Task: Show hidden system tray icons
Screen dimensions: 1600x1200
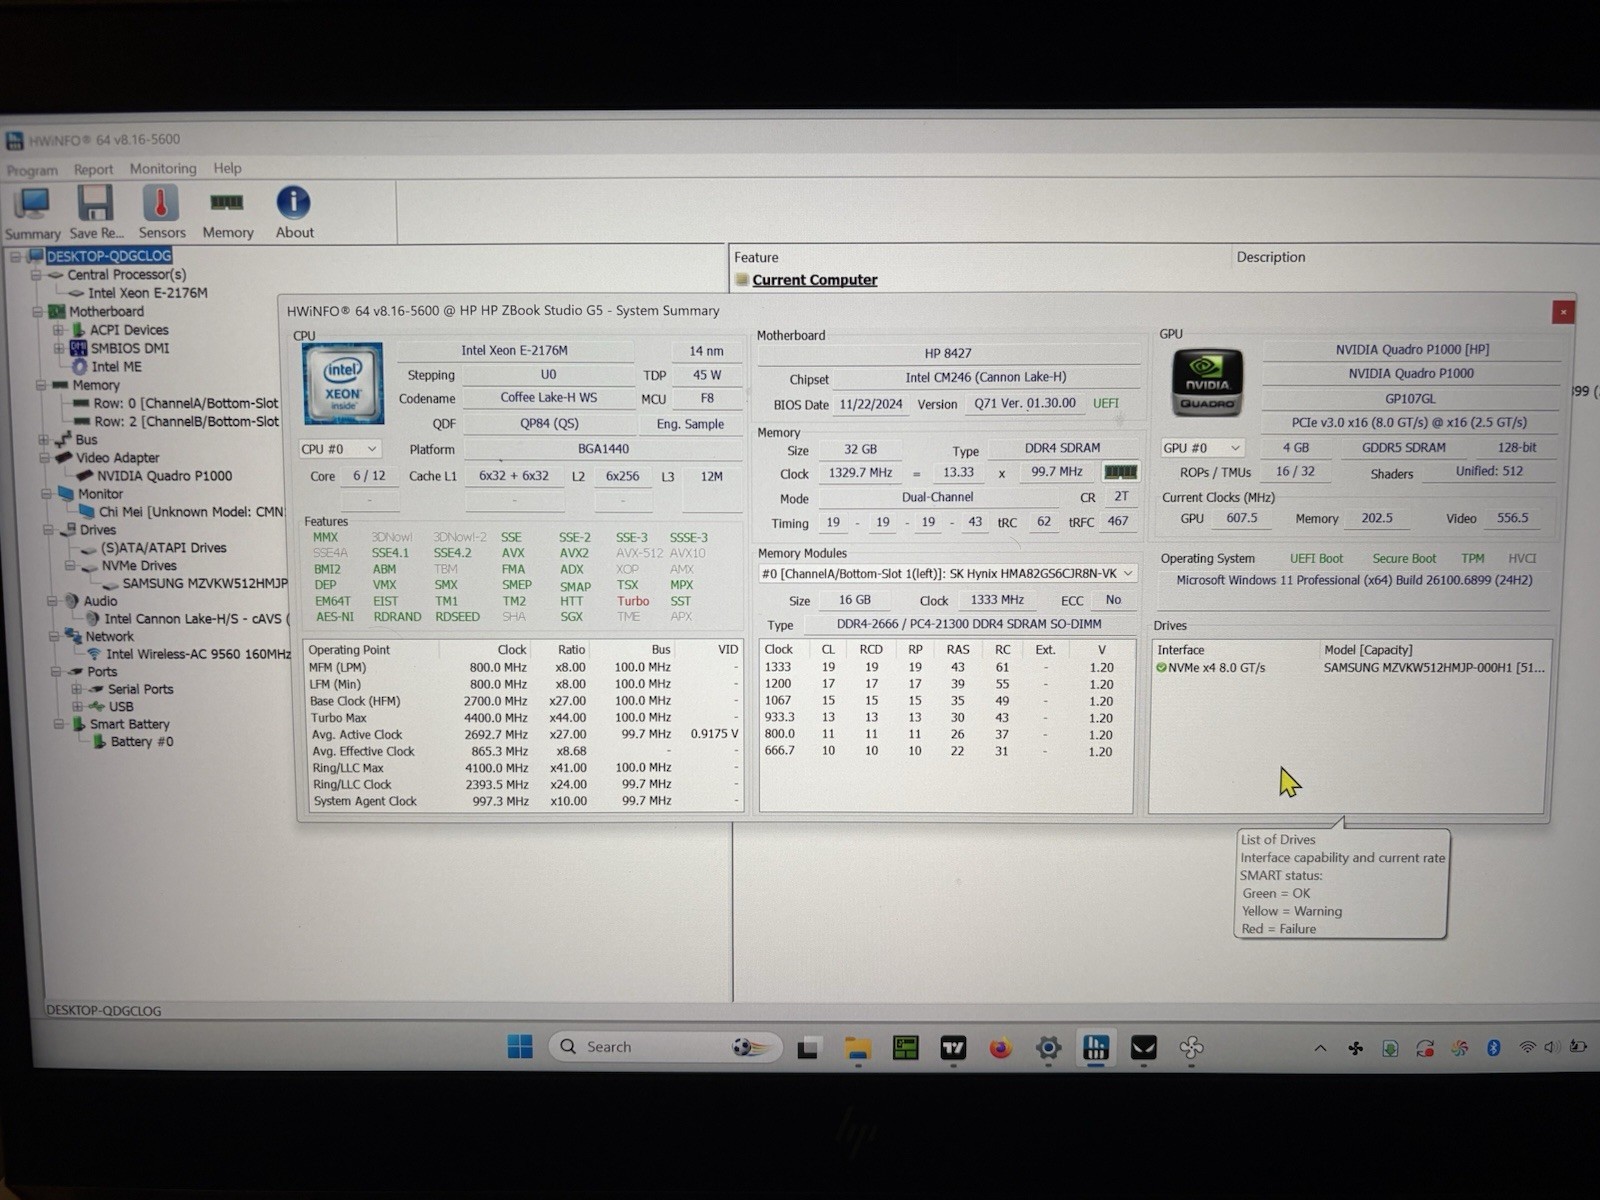Action: coord(1320,1048)
